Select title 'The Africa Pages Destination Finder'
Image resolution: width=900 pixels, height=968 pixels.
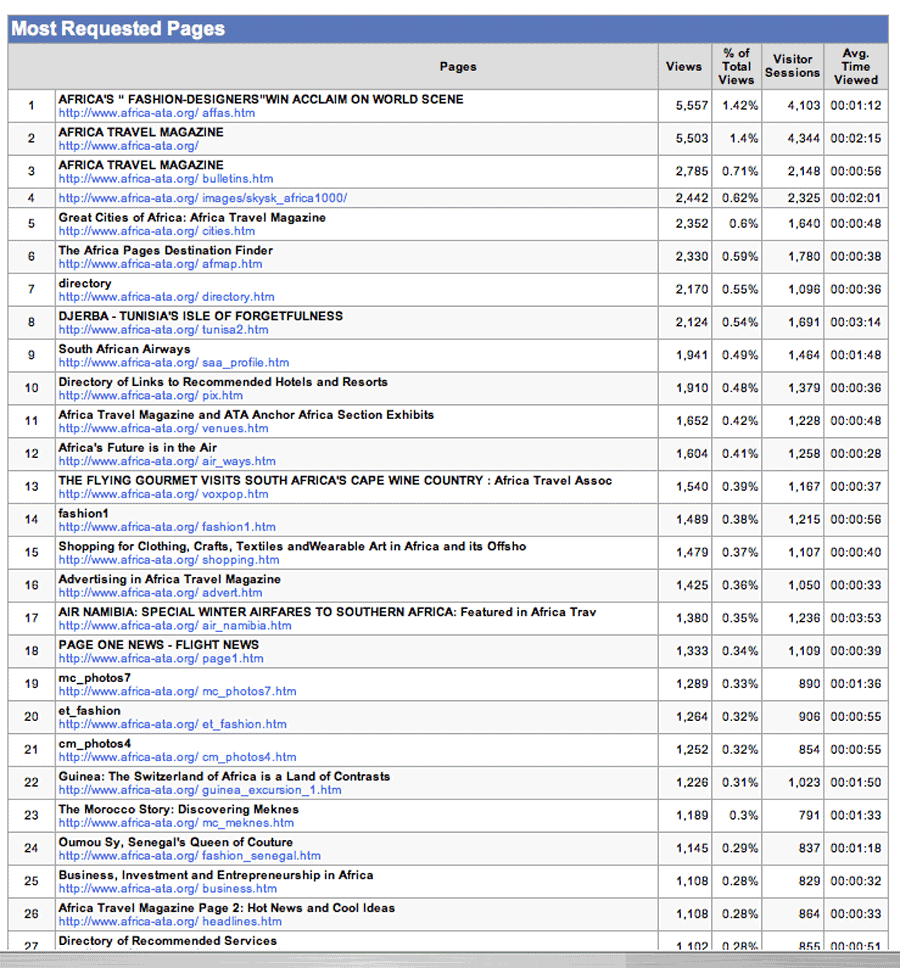point(165,250)
